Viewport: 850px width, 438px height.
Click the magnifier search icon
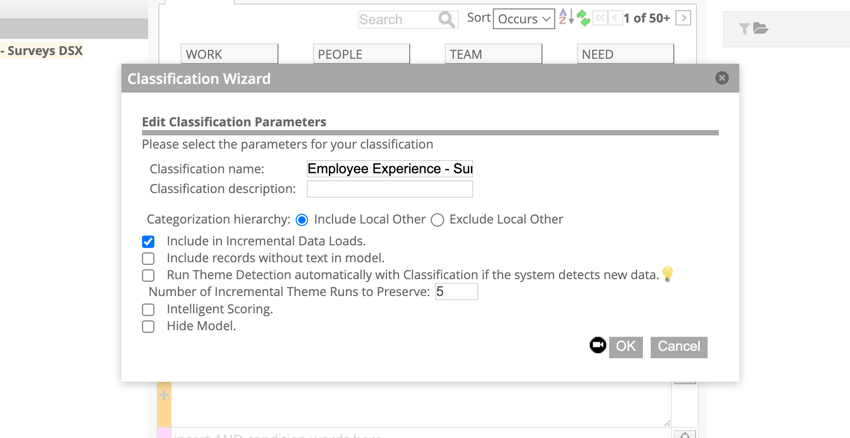coord(446,19)
